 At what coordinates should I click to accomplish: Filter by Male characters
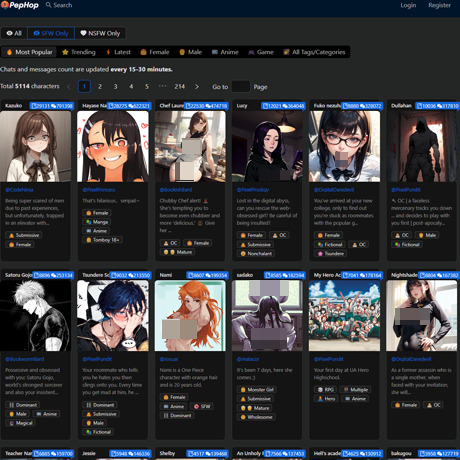(190, 52)
